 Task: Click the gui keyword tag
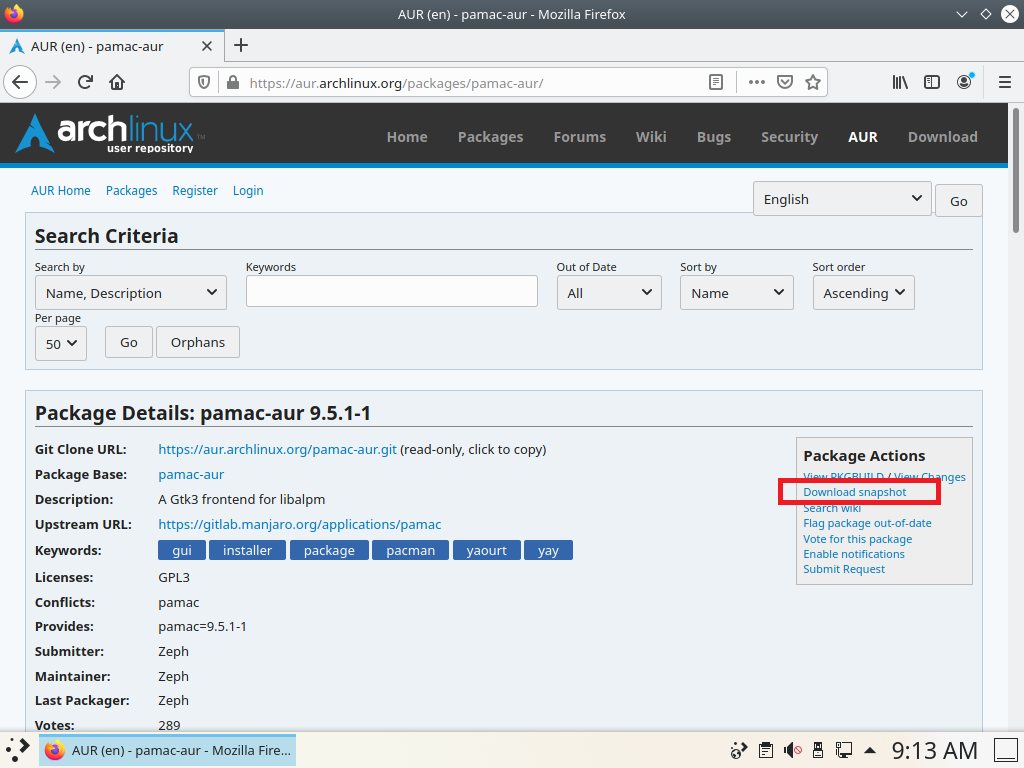182,551
